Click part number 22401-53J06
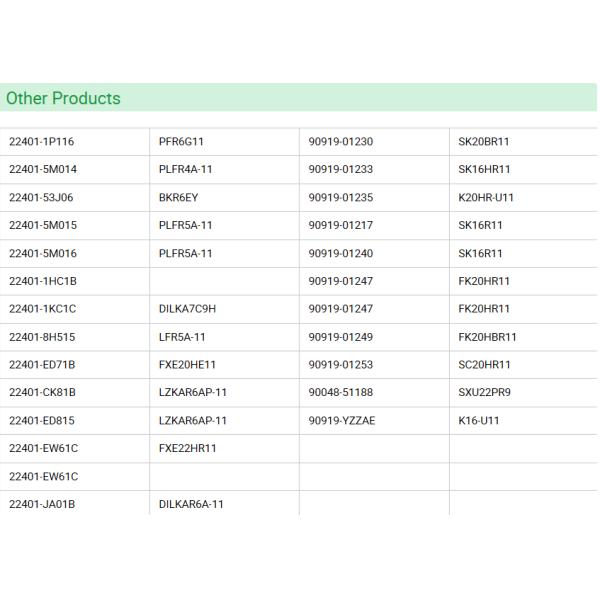600x600 pixels. [41, 198]
